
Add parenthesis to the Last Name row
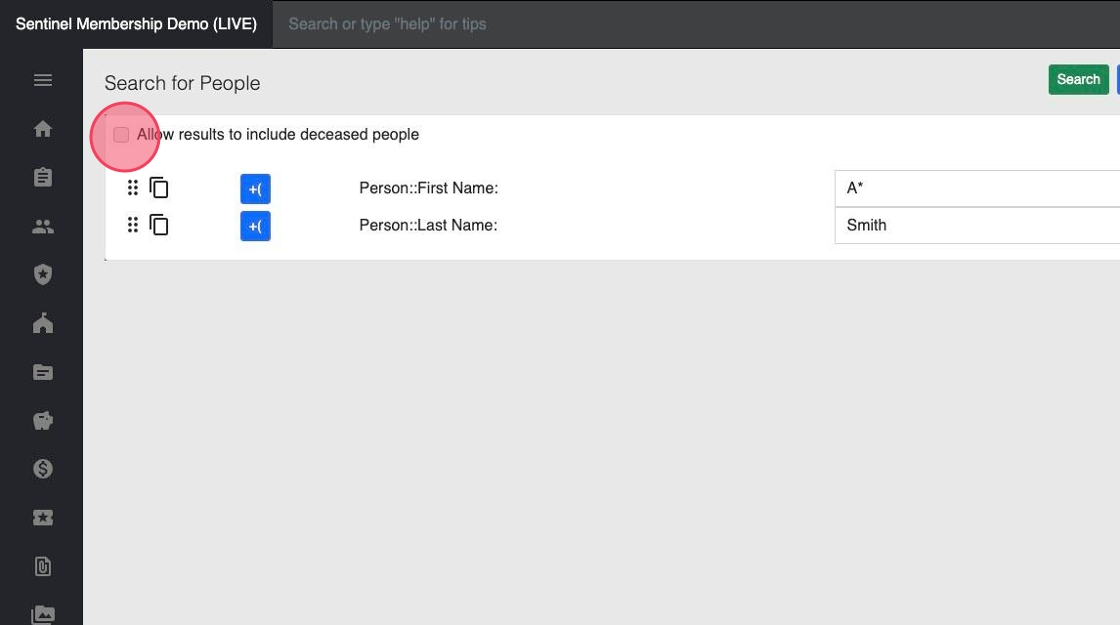(255, 227)
